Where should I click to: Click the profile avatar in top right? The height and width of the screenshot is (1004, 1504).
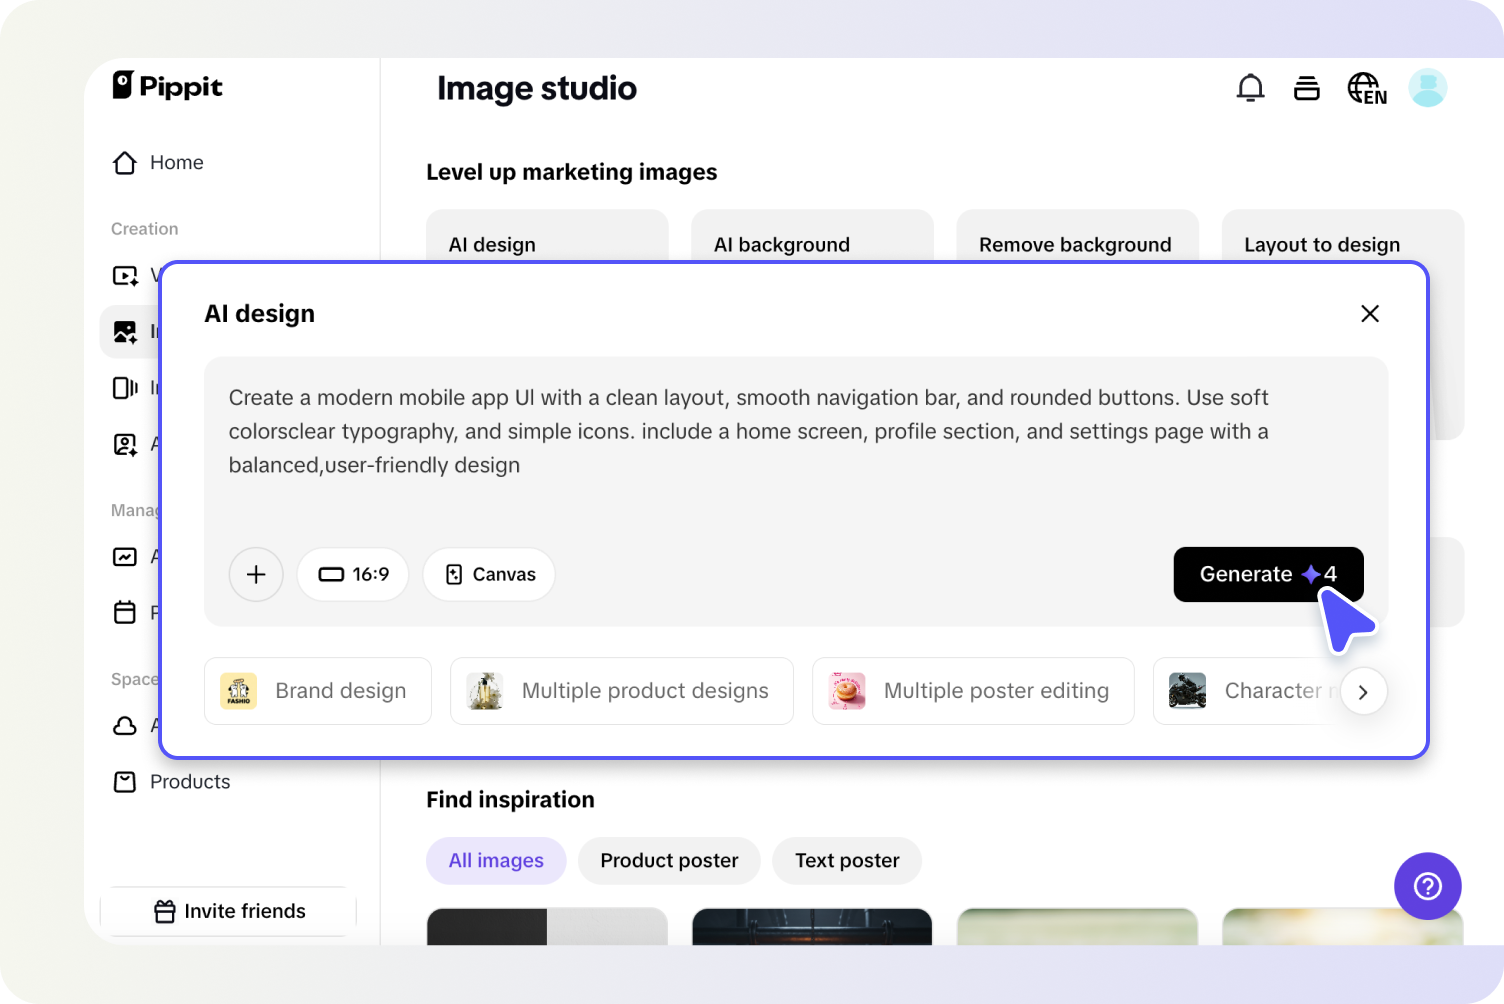(1428, 88)
